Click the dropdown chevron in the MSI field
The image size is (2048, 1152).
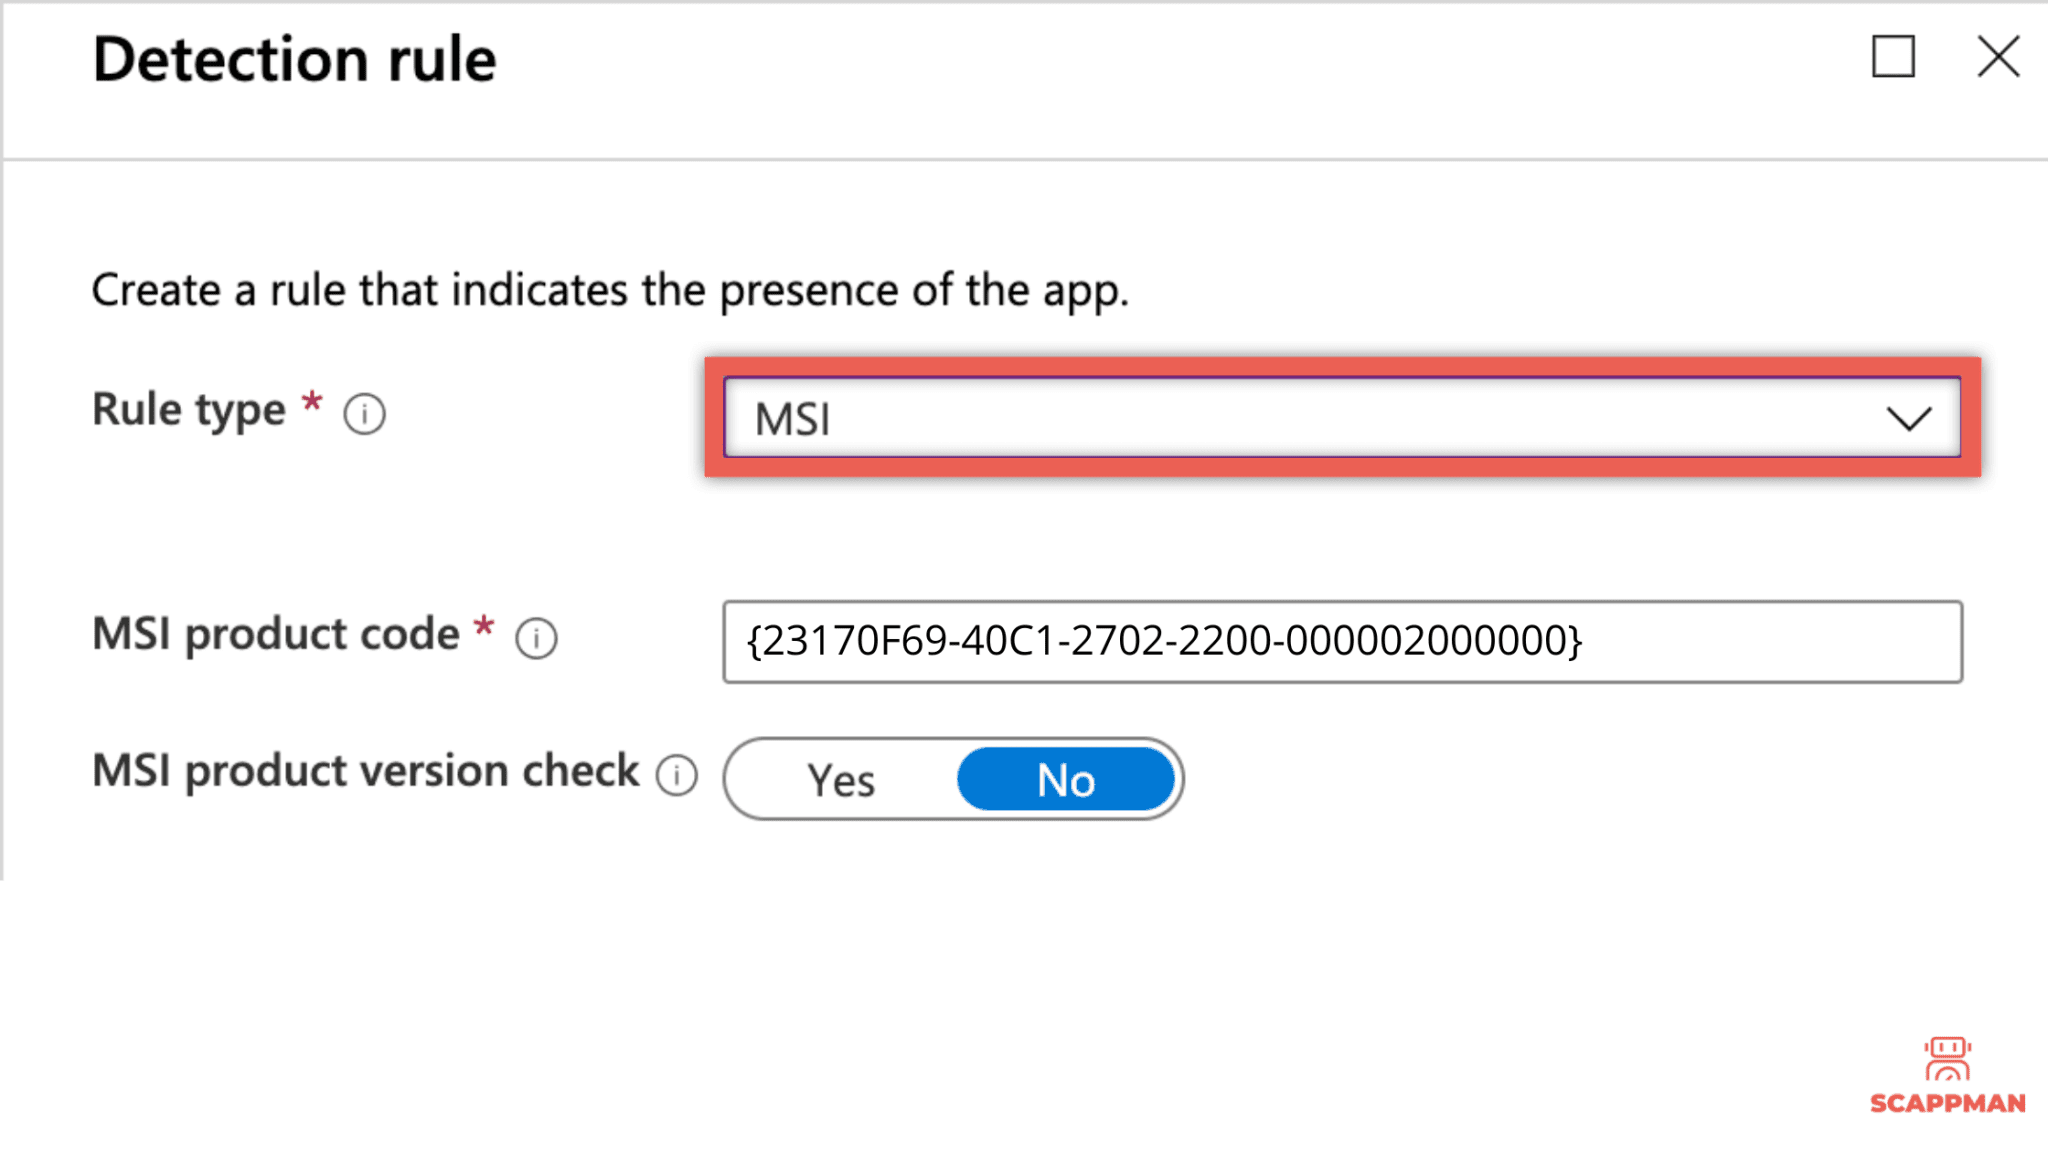coord(1911,419)
